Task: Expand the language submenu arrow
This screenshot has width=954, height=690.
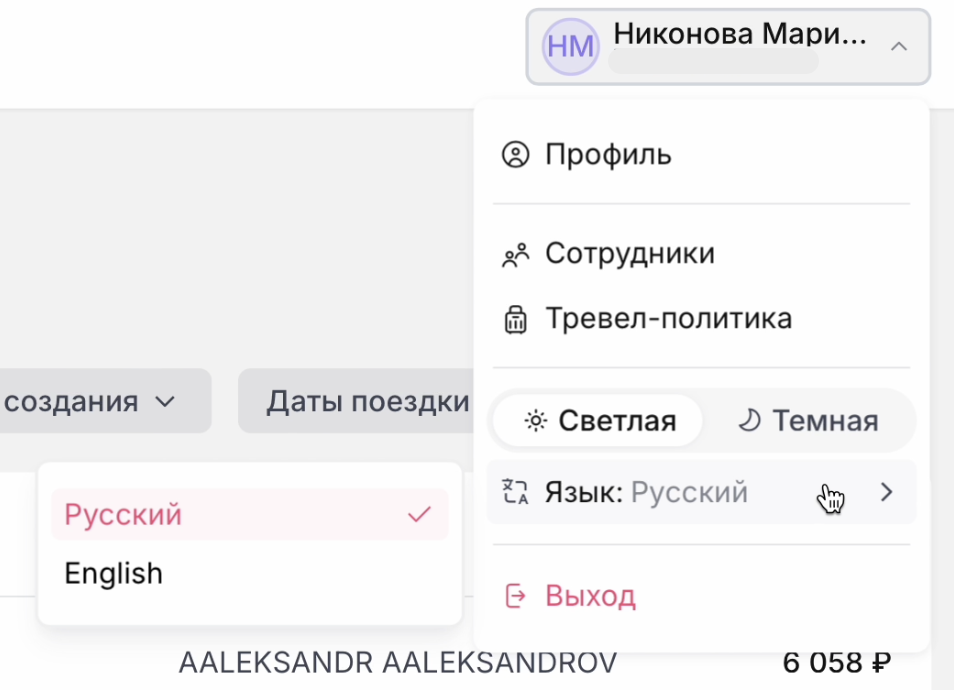Action: pos(886,492)
